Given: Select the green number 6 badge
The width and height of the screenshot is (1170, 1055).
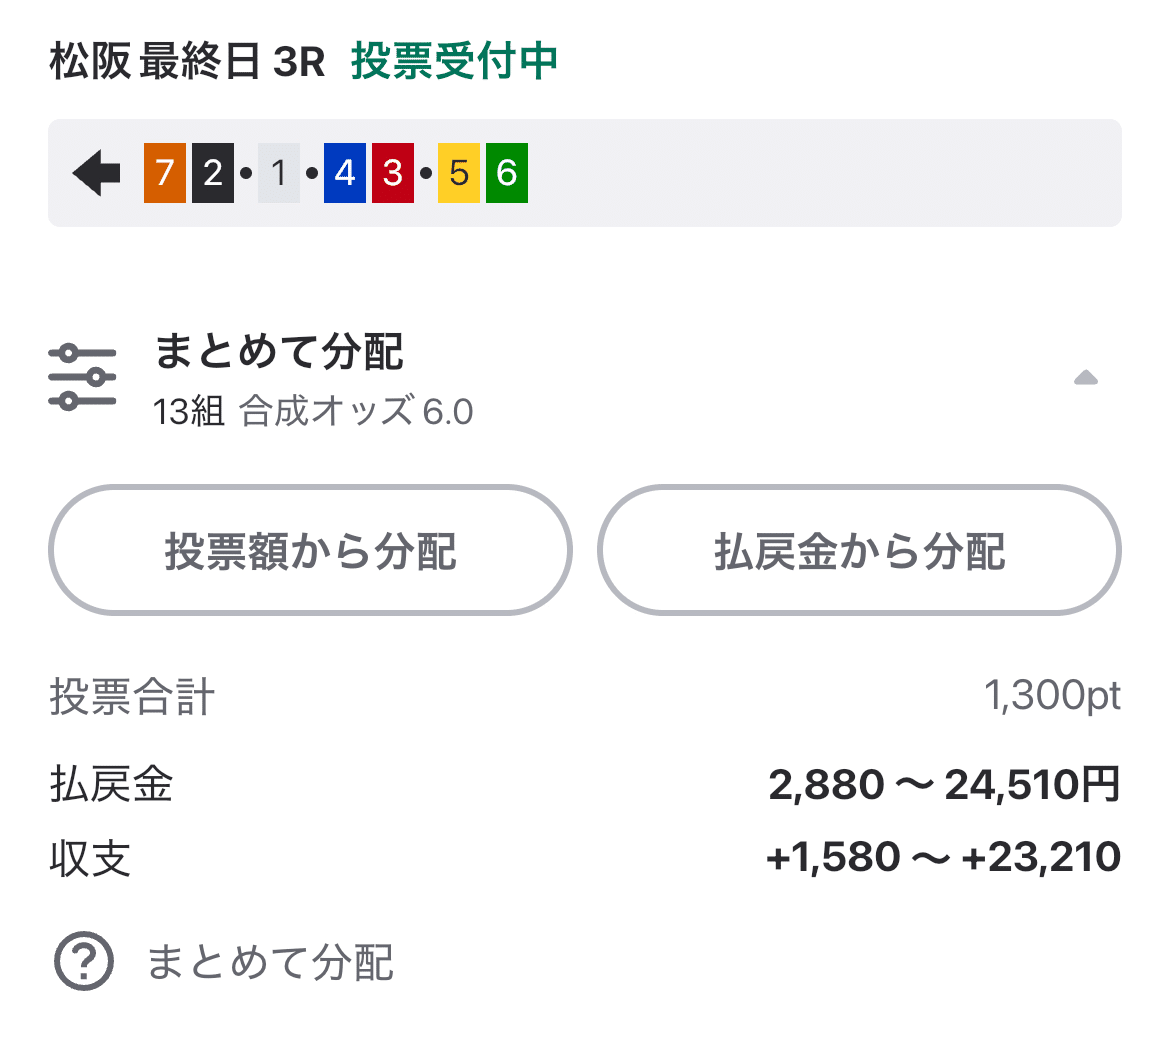Looking at the screenshot, I should (x=507, y=172).
